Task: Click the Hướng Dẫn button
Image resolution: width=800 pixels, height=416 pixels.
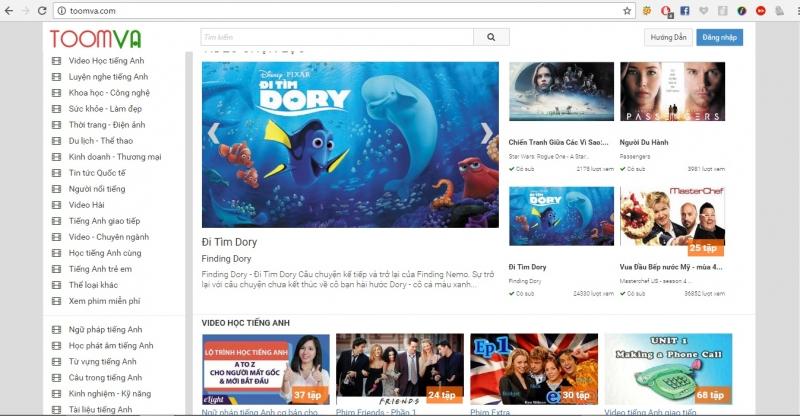Action: pyautogui.click(x=668, y=37)
